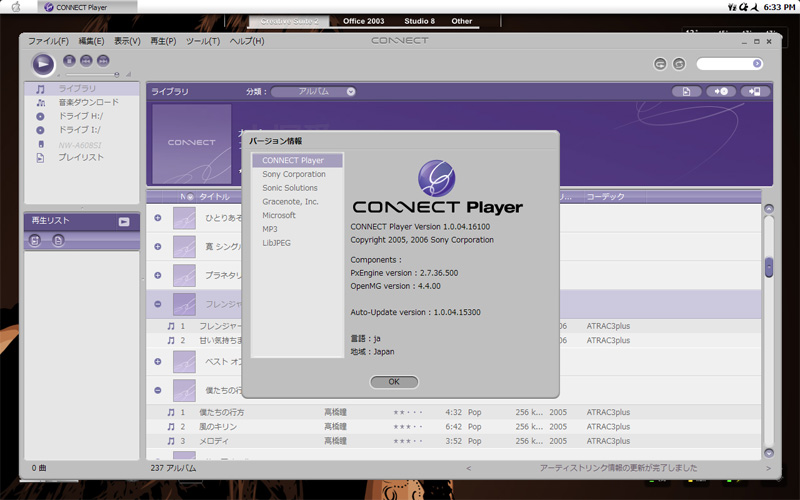Select Microsoft in version list
800x500 pixels.
tap(297, 216)
